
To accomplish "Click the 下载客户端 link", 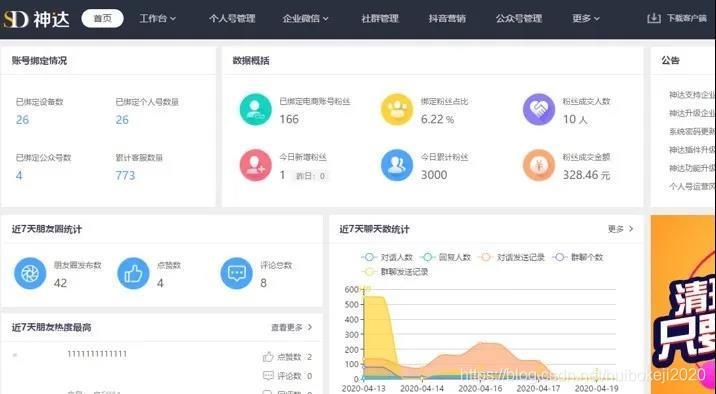I will coord(686,19).
